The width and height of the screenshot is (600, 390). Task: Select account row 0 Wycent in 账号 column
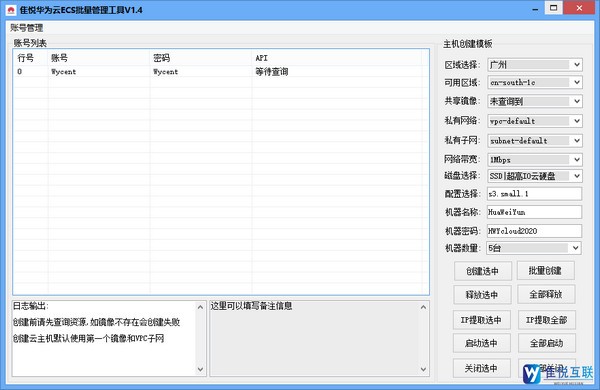coord(64,72)
